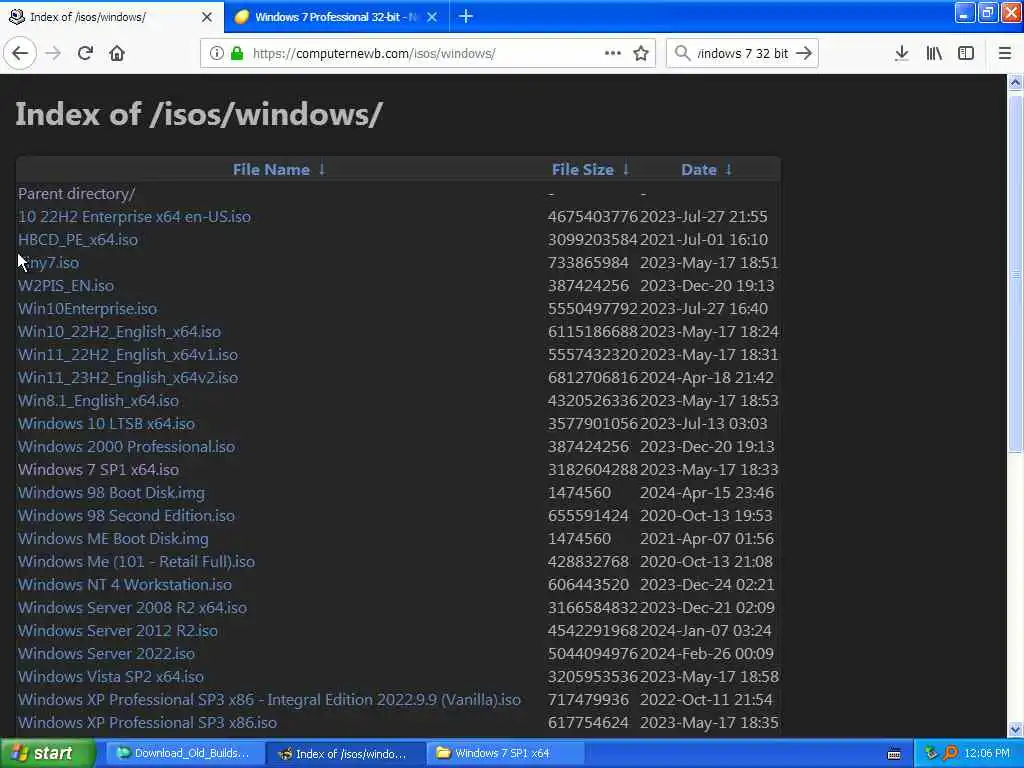Open the Parent directory link
1024x768 pixels.
(x=76, y=193)
